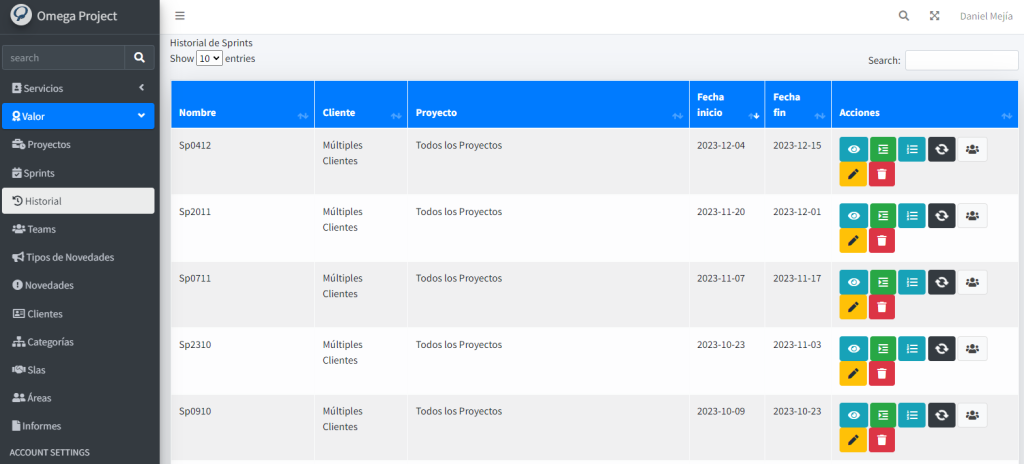Click the sidebar search submit button
Screen dimensions: 1024x464
[x=140, y=58]
